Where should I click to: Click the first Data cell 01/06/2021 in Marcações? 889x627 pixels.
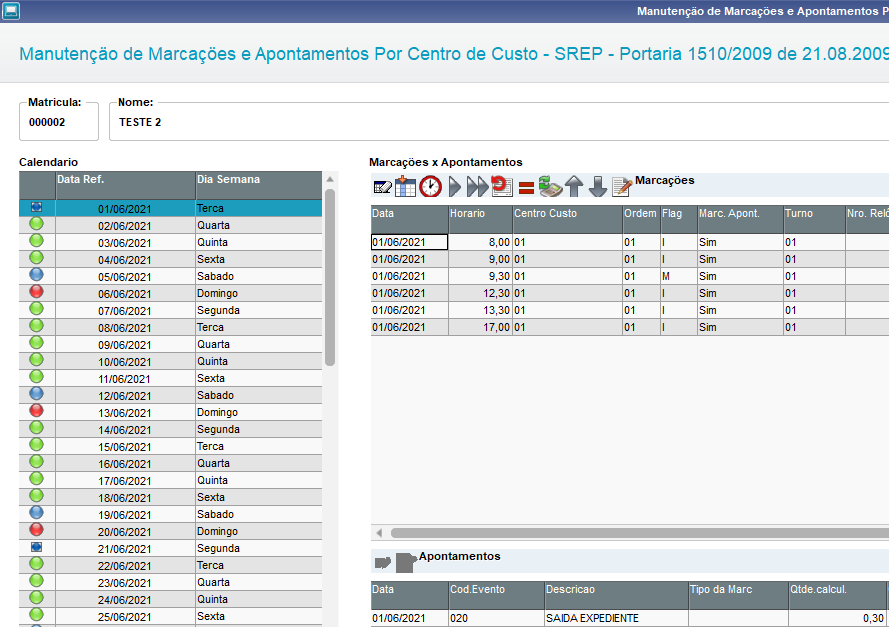pos(409,242)
